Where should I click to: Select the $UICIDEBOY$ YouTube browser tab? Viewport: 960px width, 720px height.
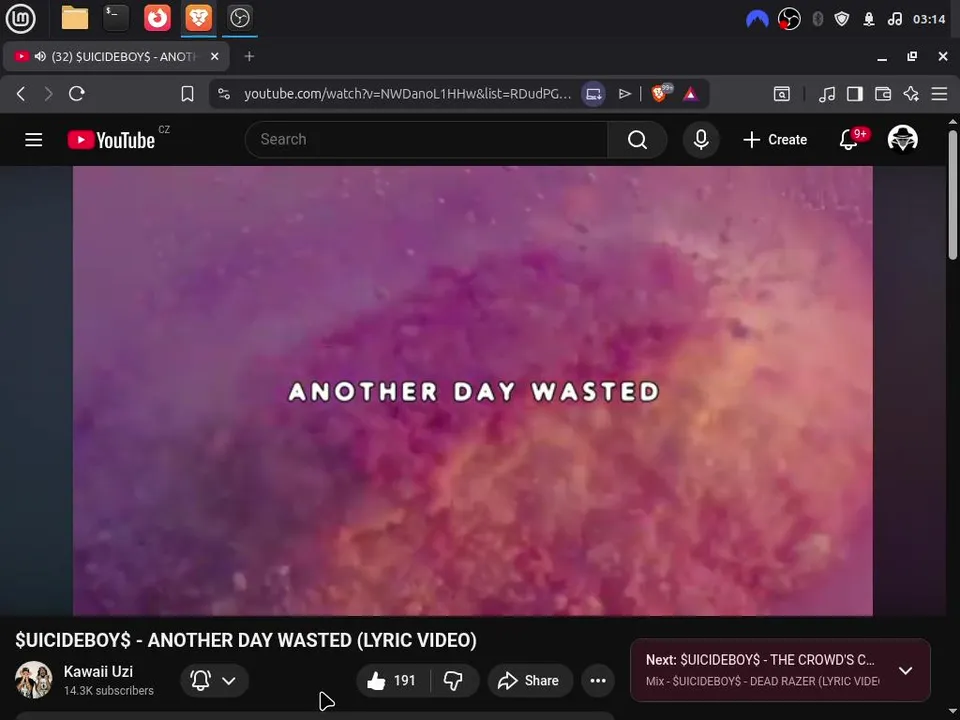tap(116, 56)
